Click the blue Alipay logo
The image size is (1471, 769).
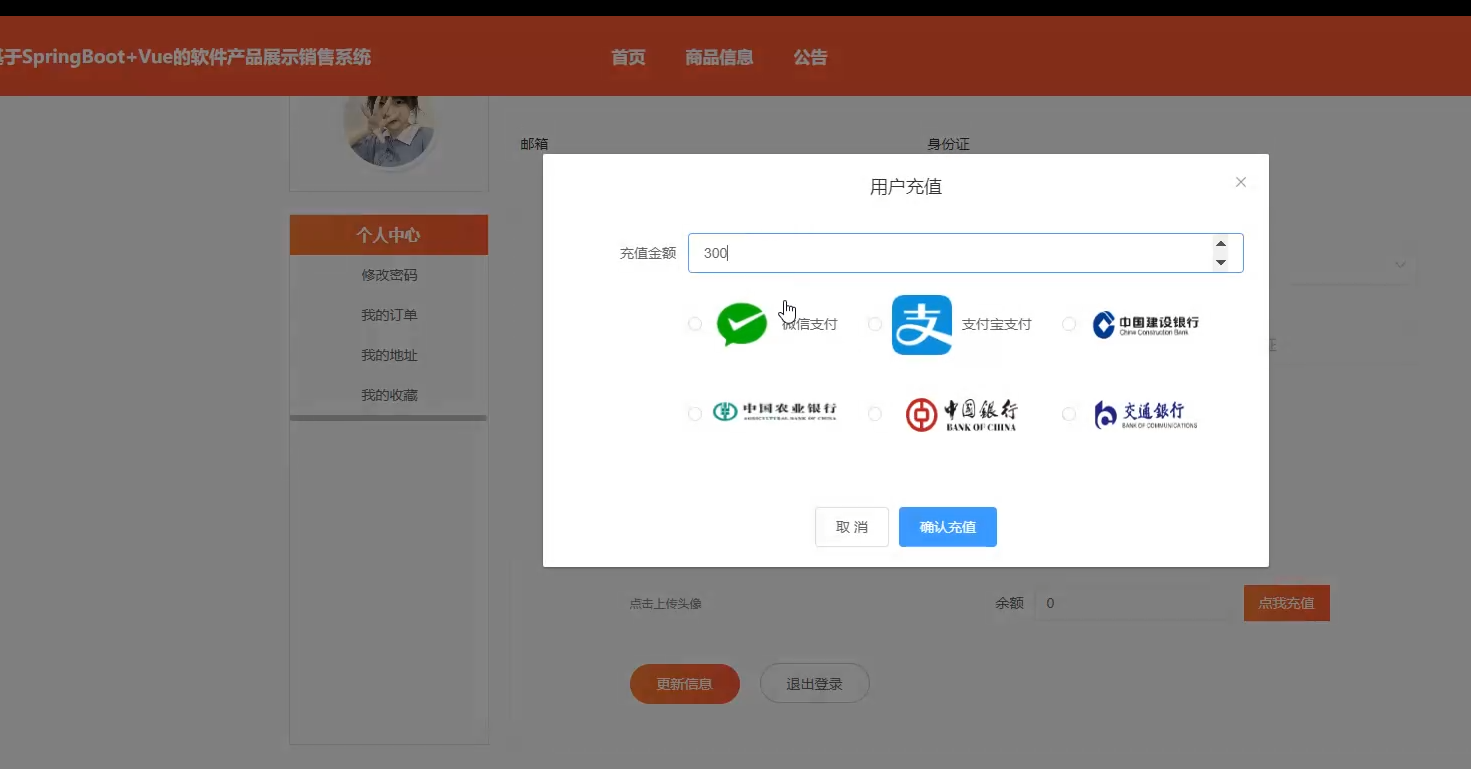pos(922,325)
